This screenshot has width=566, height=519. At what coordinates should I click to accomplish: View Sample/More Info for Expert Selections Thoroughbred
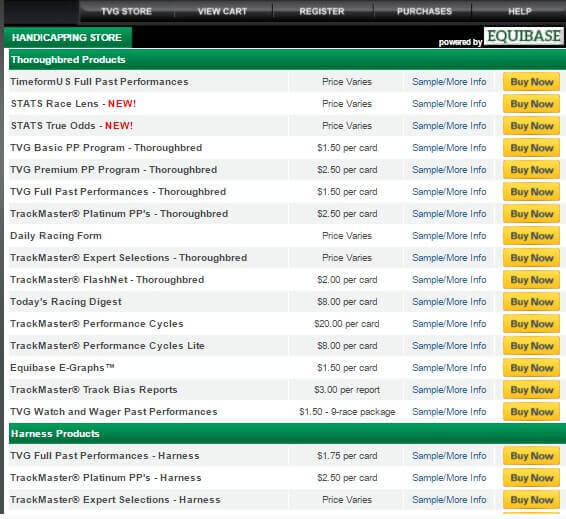449,258
